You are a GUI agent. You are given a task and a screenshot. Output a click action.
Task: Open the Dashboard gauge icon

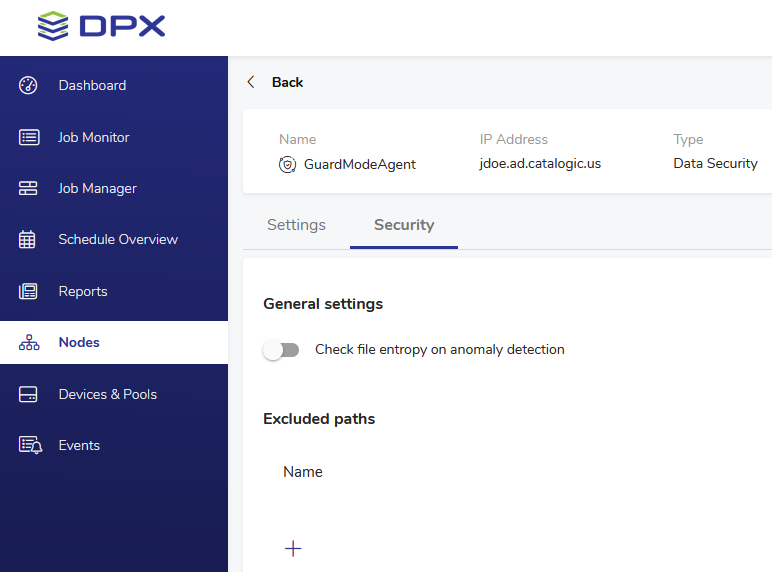28,85
